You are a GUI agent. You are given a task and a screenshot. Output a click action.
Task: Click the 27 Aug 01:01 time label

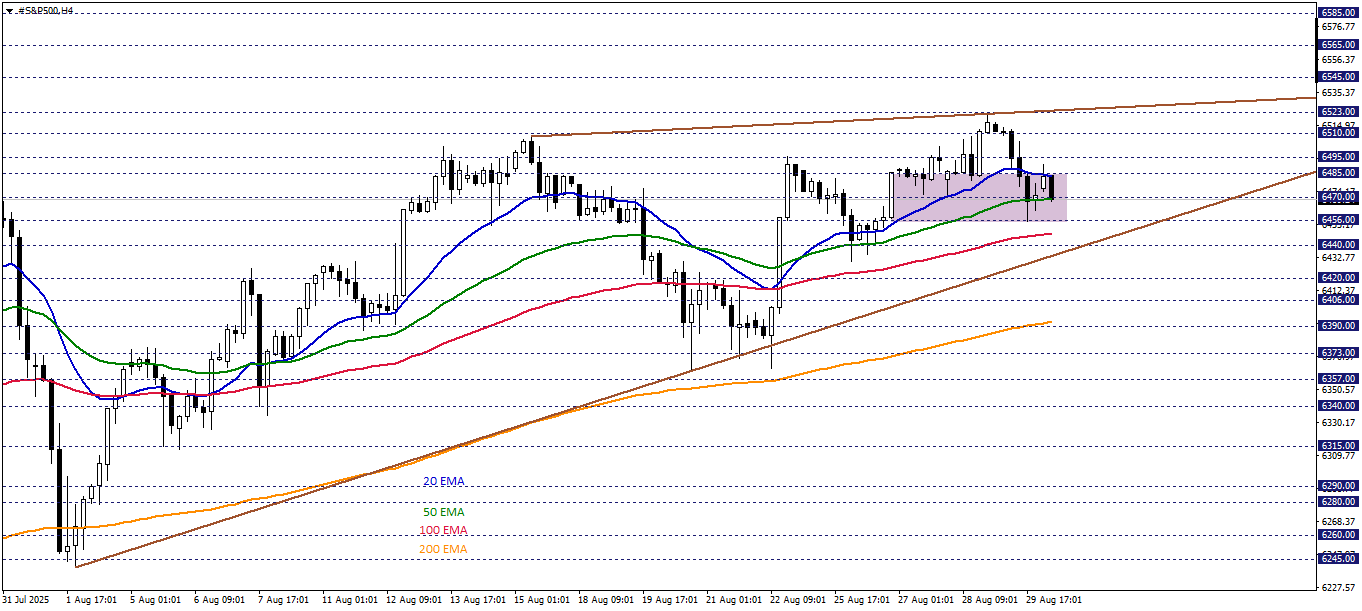(x=925, y=600)
